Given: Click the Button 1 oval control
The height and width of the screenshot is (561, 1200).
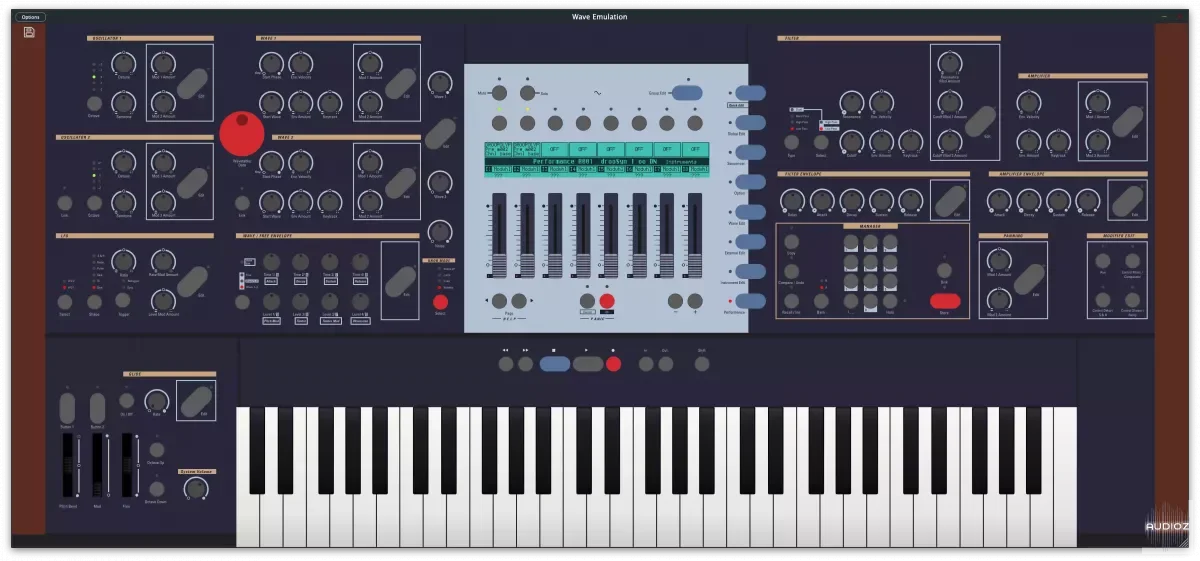Looking at the screenshot, I should [67, 408].
